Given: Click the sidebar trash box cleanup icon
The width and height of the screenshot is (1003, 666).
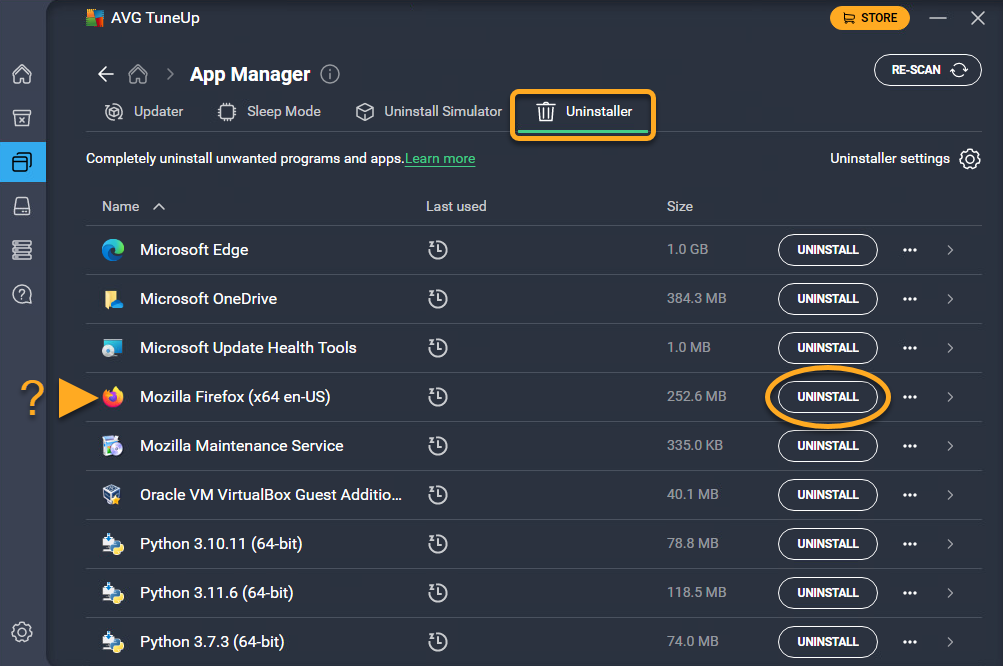Looking at the screenshot, I should 22,118.
